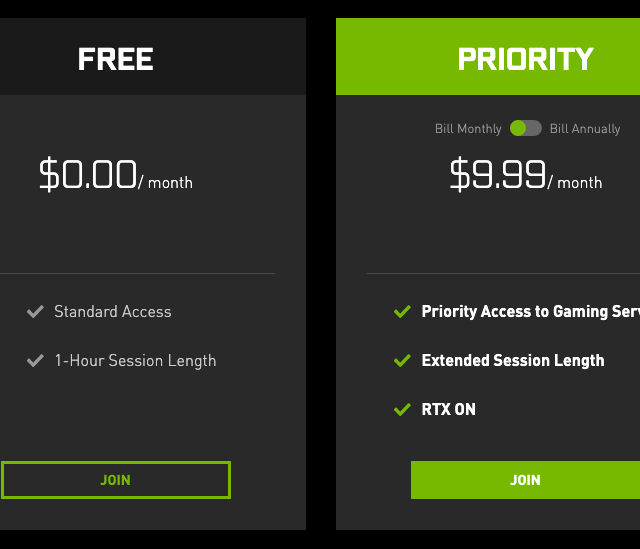Click the FREE plan header
This screenshot has width=640, height=549.
(x=116, y=59)
